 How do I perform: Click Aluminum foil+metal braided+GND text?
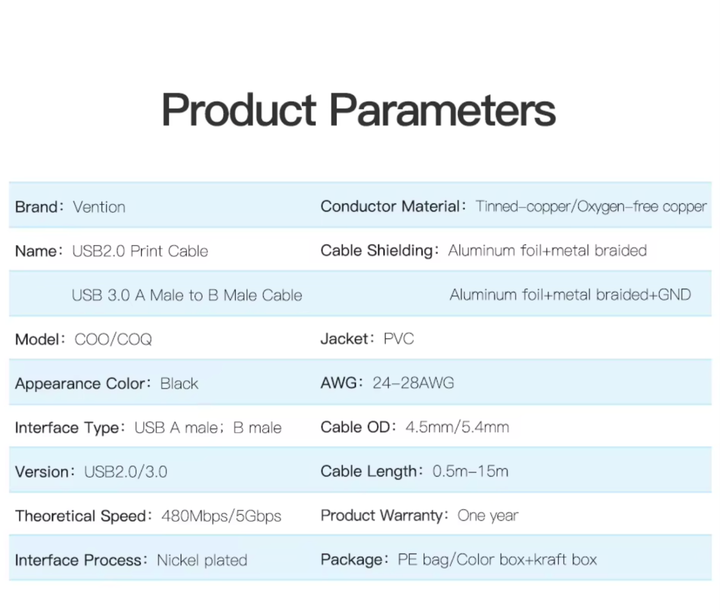pyautogui.click(x=570, y=294)
